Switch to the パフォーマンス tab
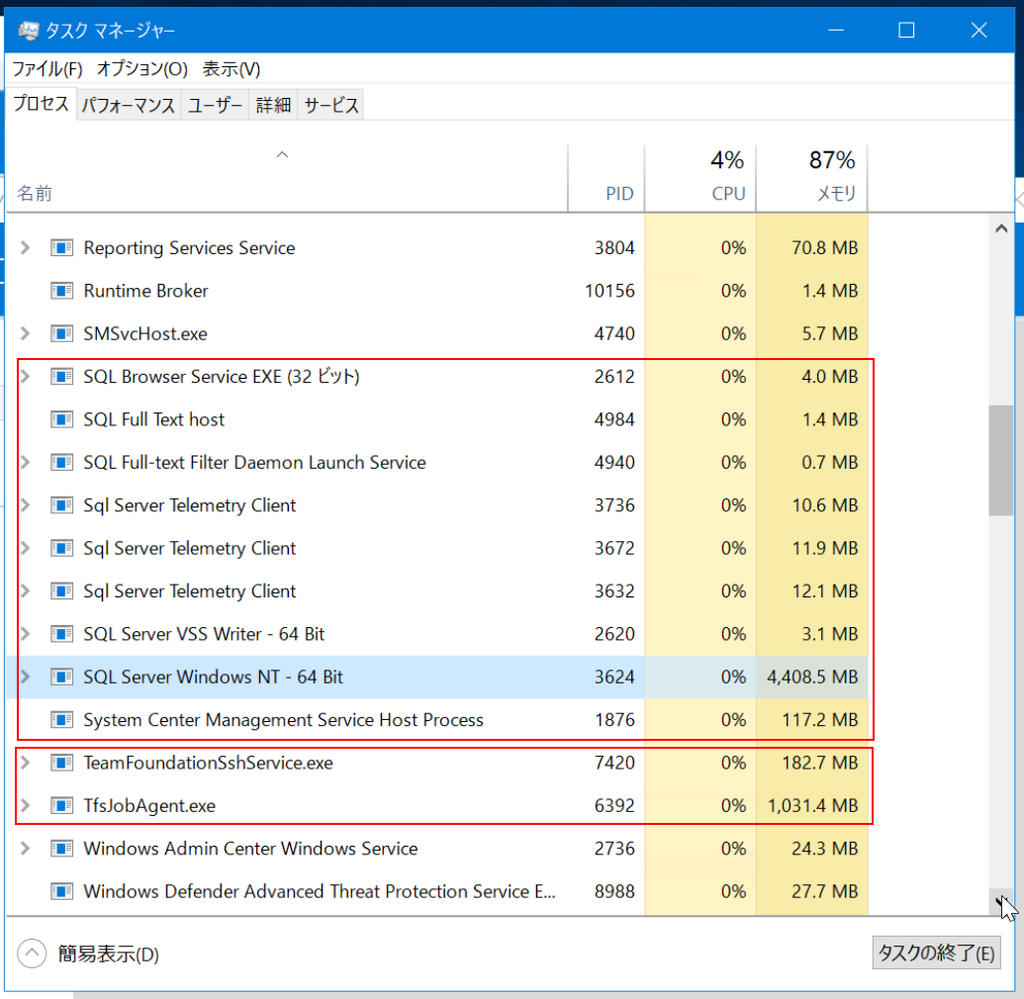The image size is (1024, 999). click(x=129, y=105)
